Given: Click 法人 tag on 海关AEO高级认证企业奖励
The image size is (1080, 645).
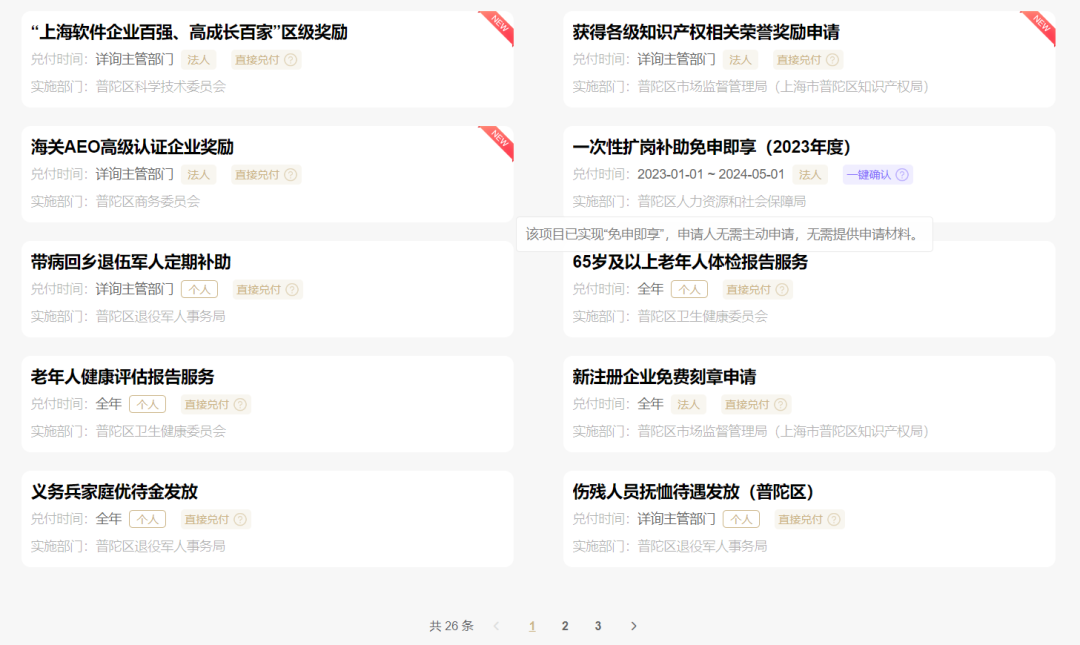Looking at the screenshot, I should point(199,175).
